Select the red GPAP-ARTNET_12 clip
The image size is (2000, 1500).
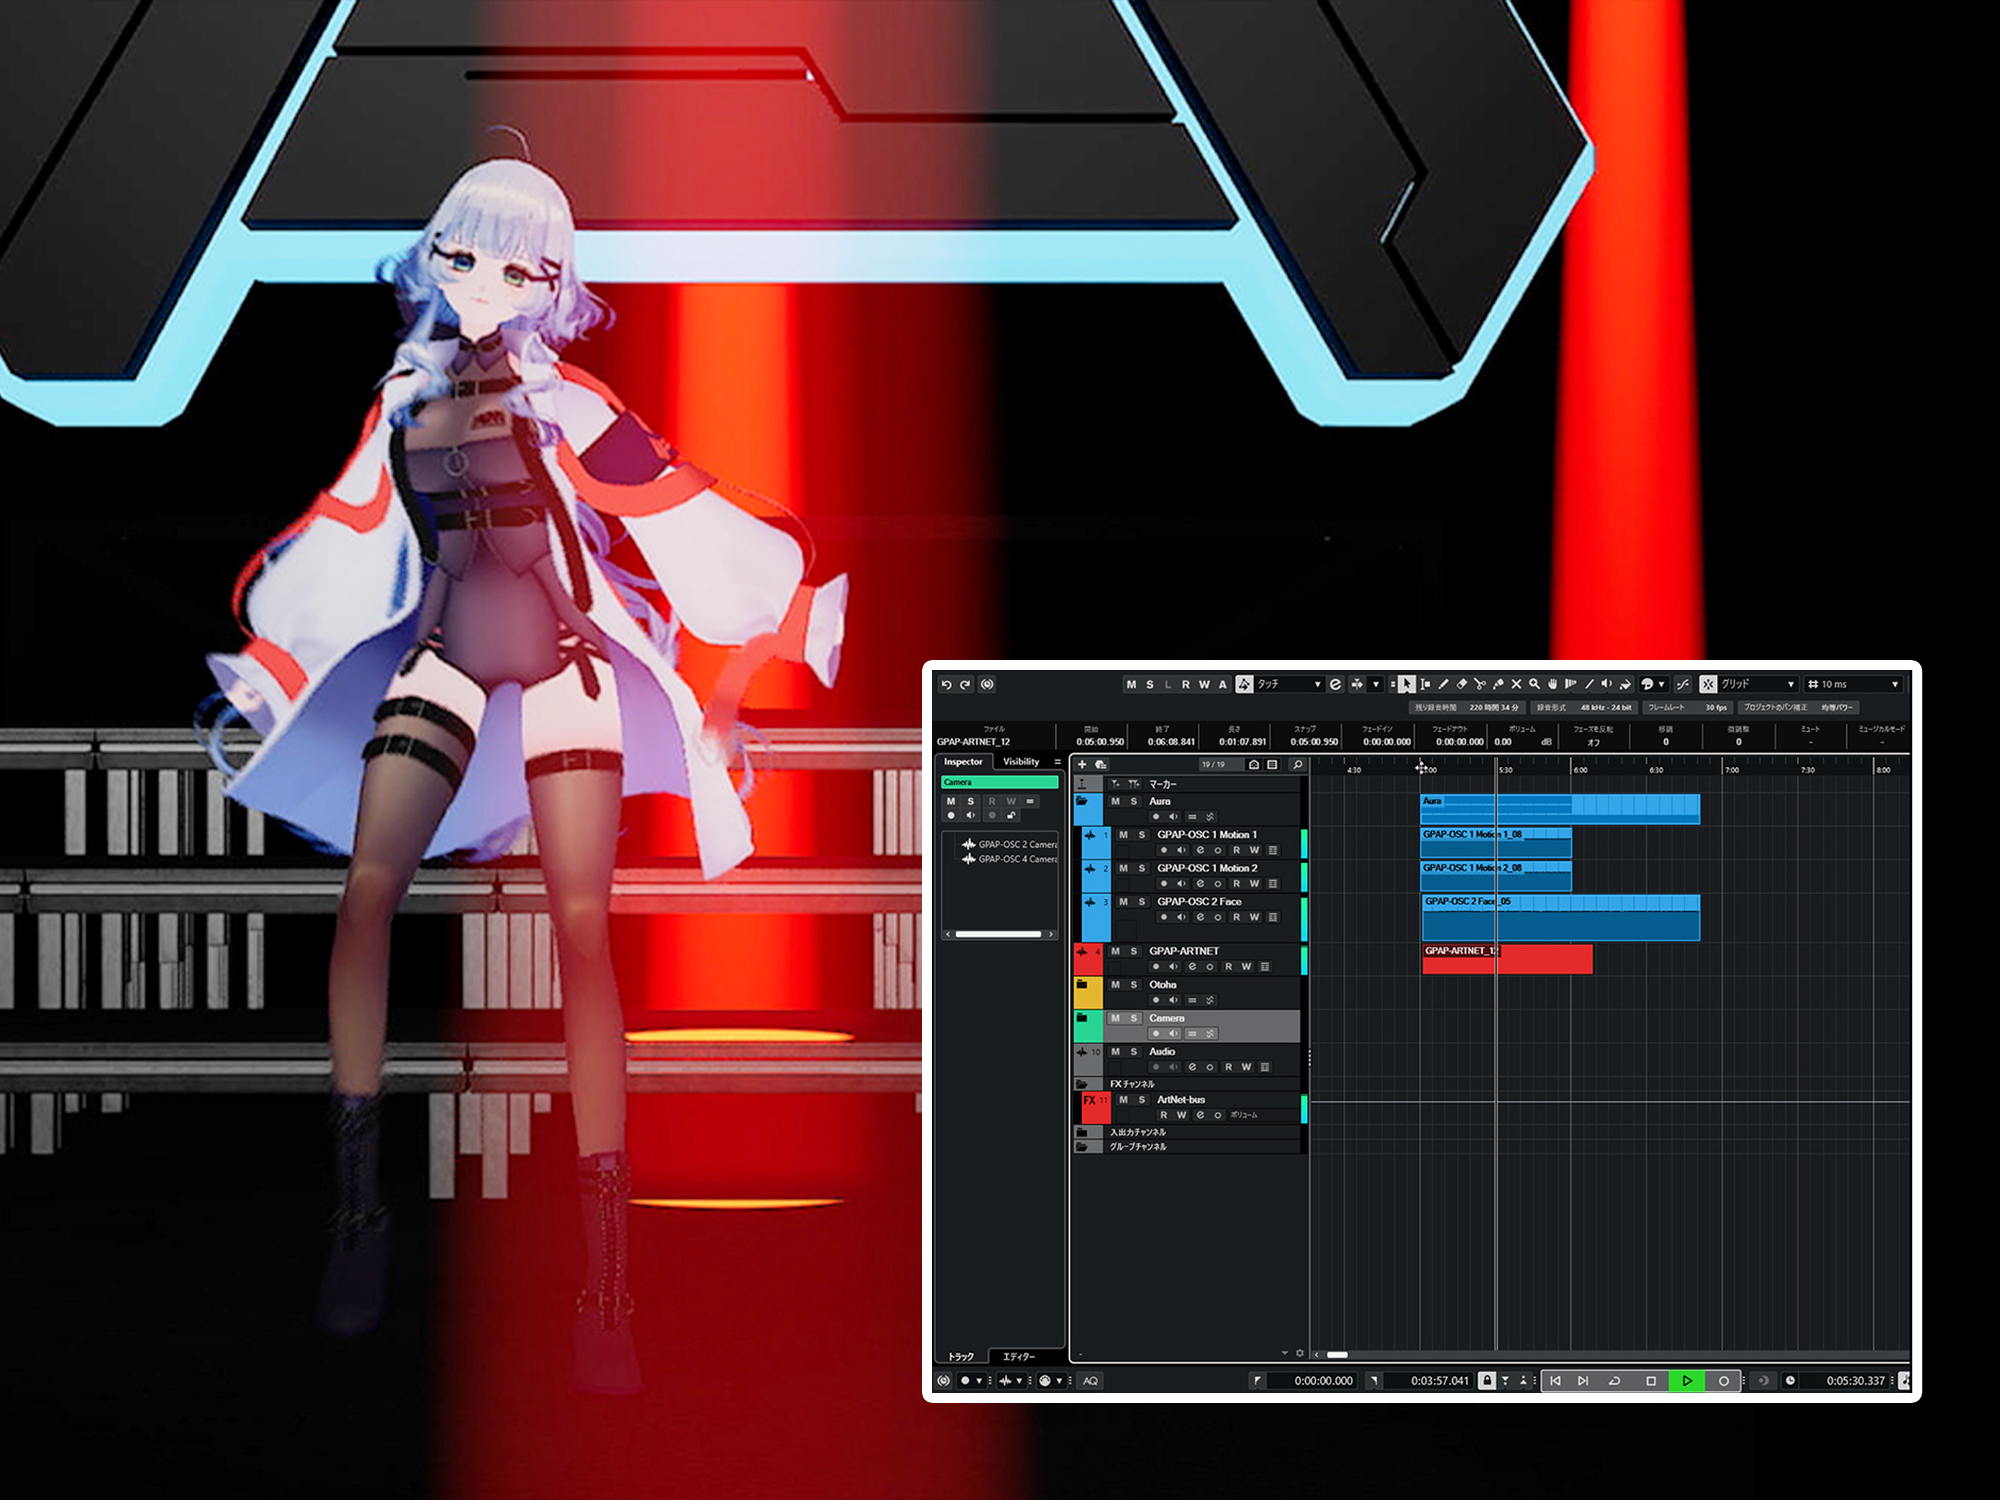[x=1507, y=959]
